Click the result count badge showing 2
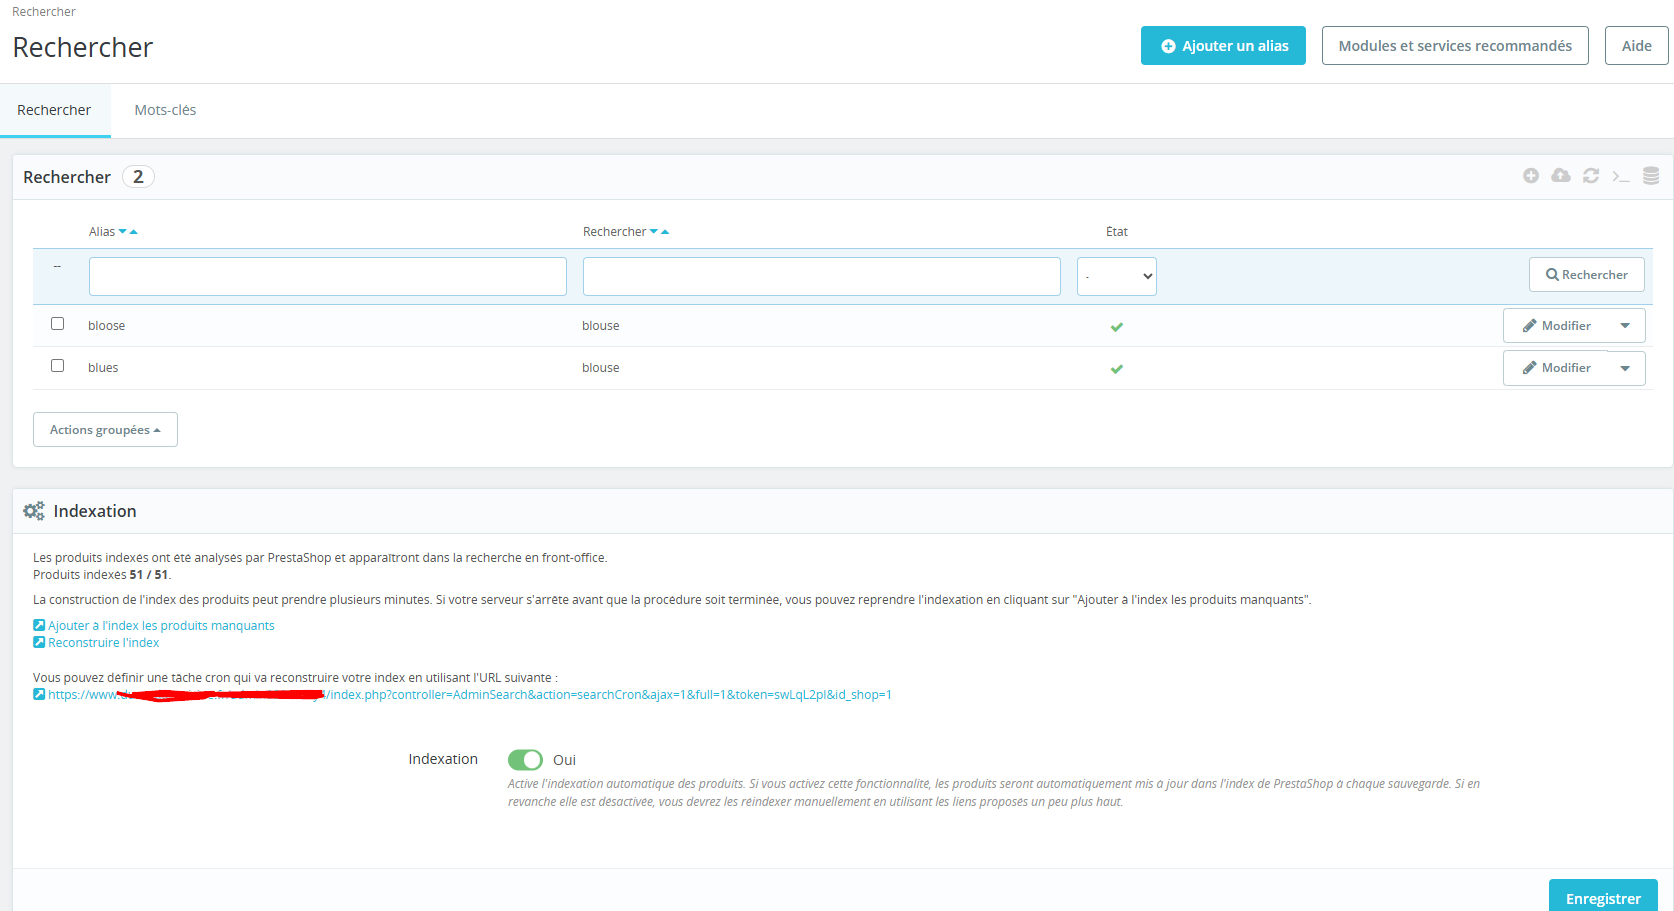Viewport: 1674px width, 911px height. coord(138,177)
